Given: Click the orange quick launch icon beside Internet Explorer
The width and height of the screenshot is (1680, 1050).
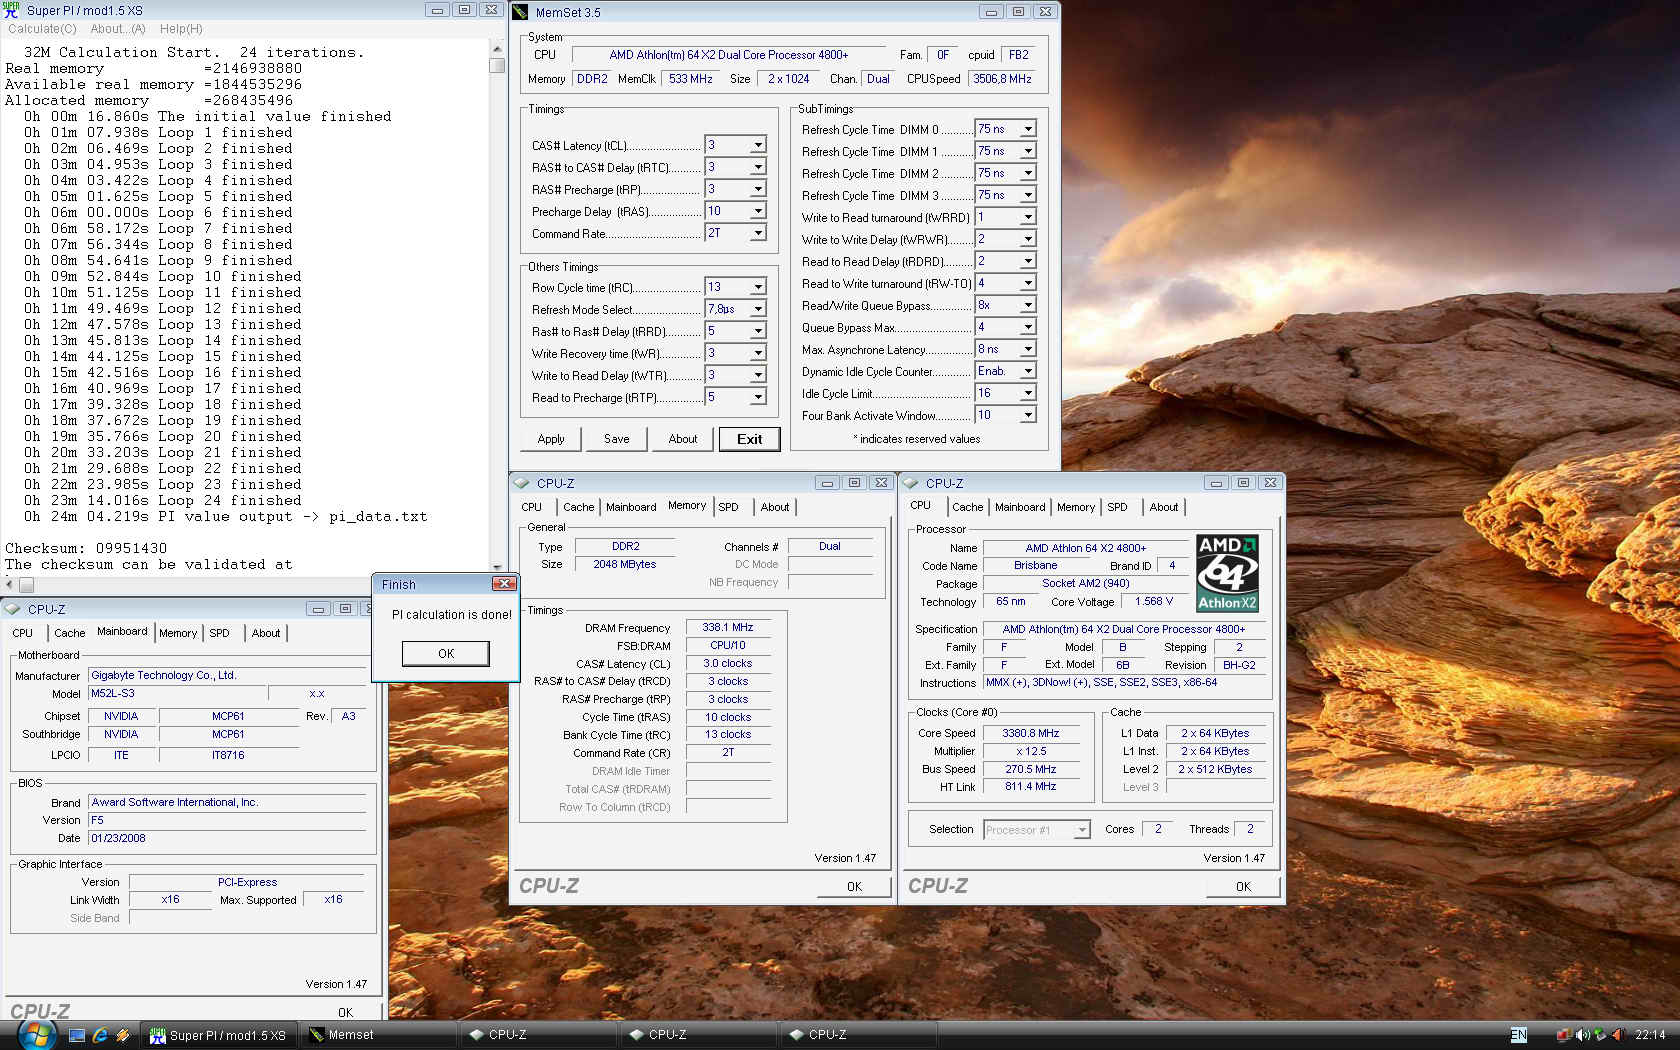Looking at the screenshot, I should point(123,1035).
